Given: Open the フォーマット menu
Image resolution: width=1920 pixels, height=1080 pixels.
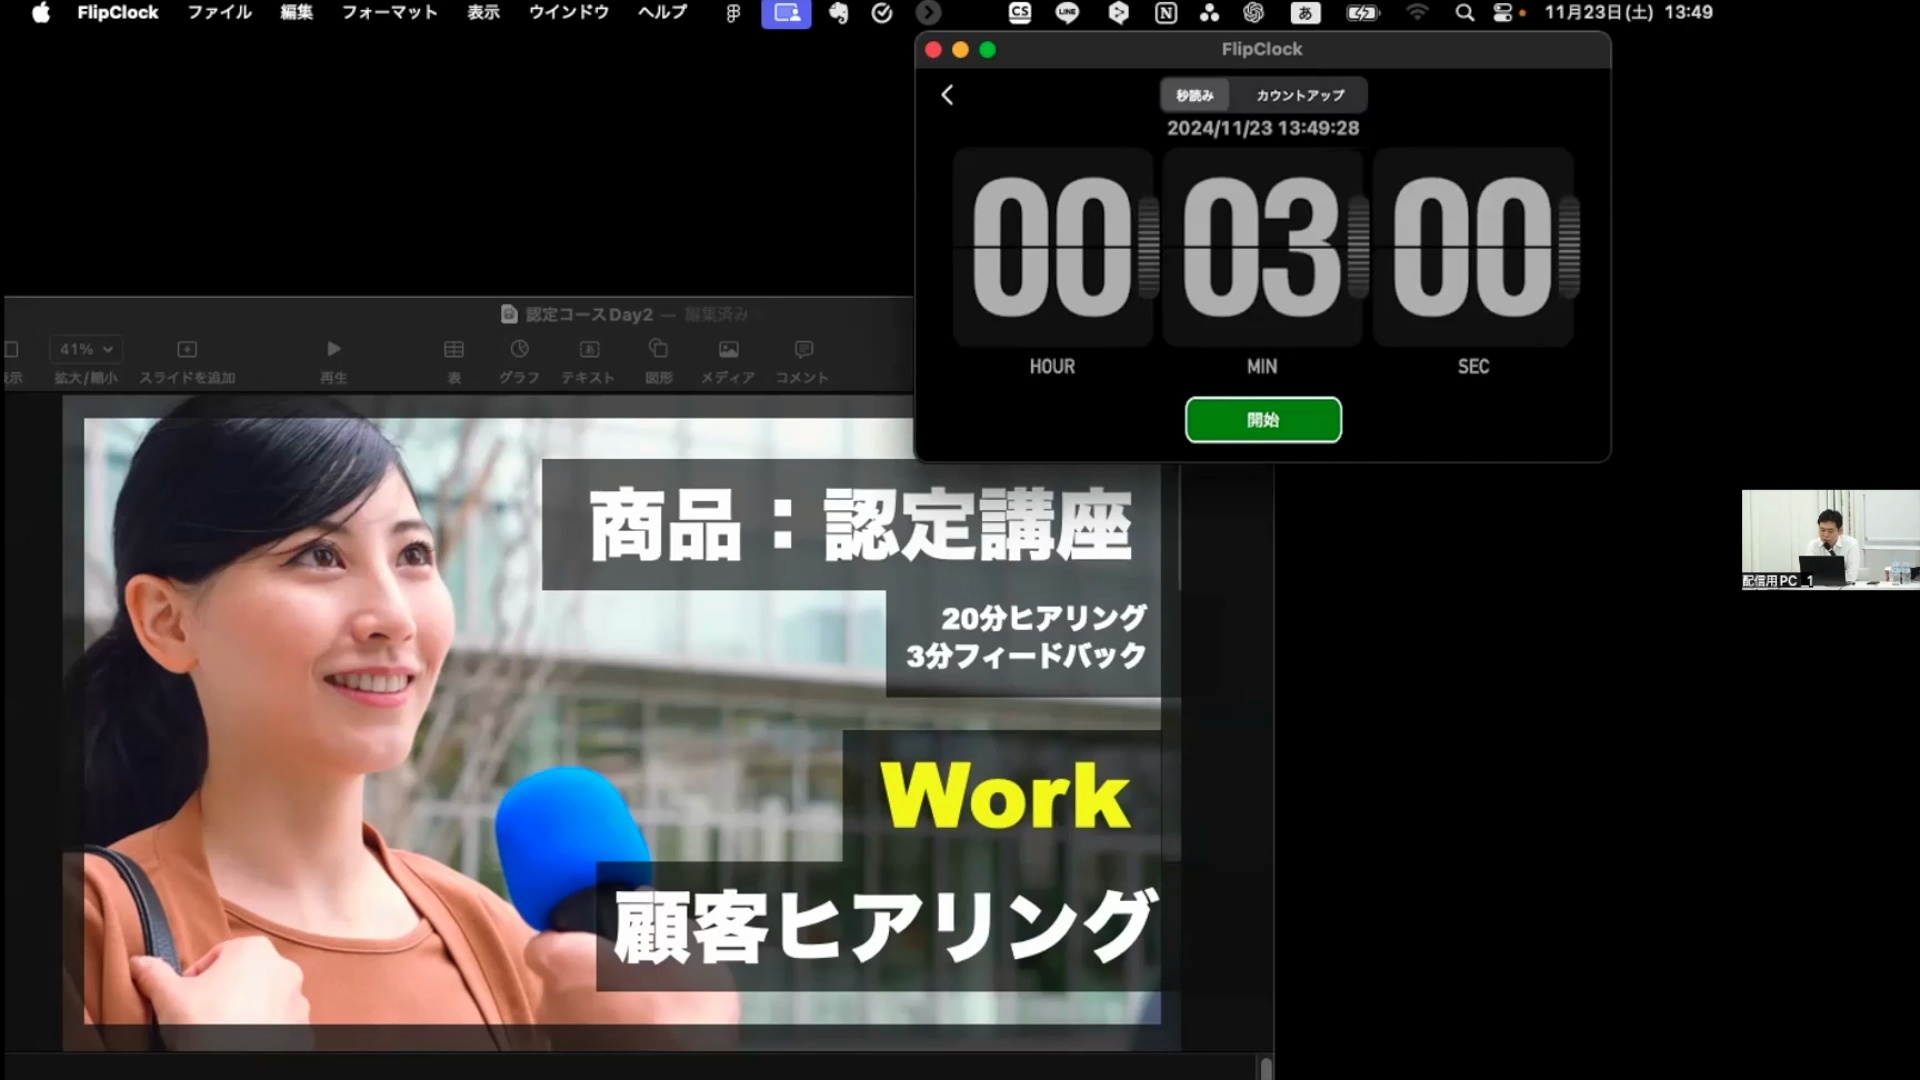Looking at the screenshot, I should tap(390, 13).
